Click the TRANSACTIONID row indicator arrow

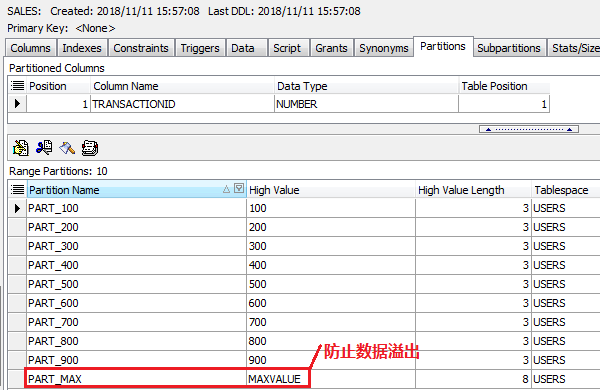[17, 104]
